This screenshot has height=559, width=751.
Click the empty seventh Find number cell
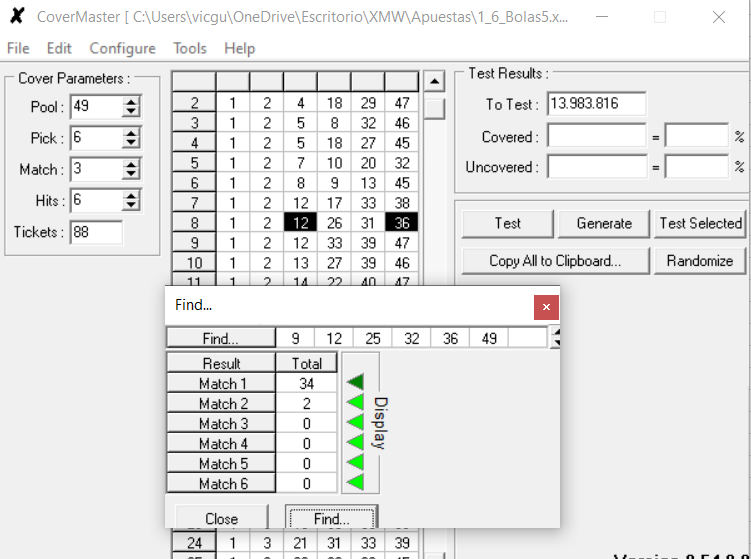pos(527,338)
